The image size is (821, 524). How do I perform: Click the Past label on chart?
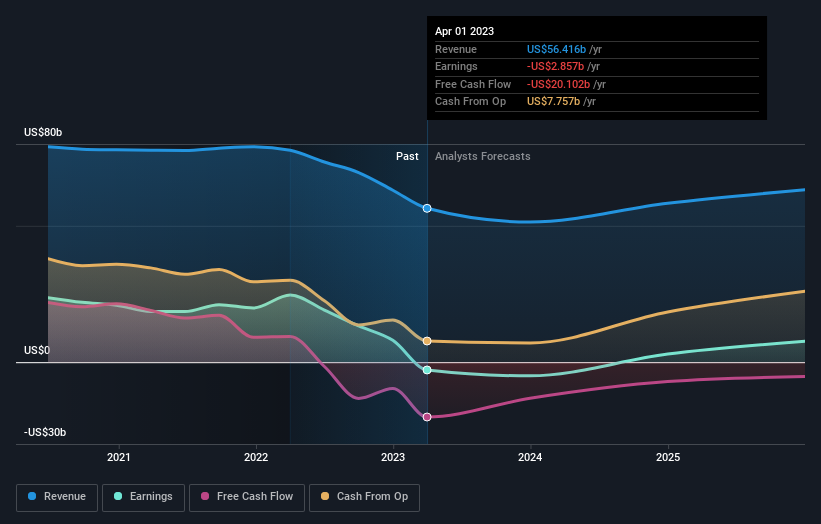click(x=407, y=156)
